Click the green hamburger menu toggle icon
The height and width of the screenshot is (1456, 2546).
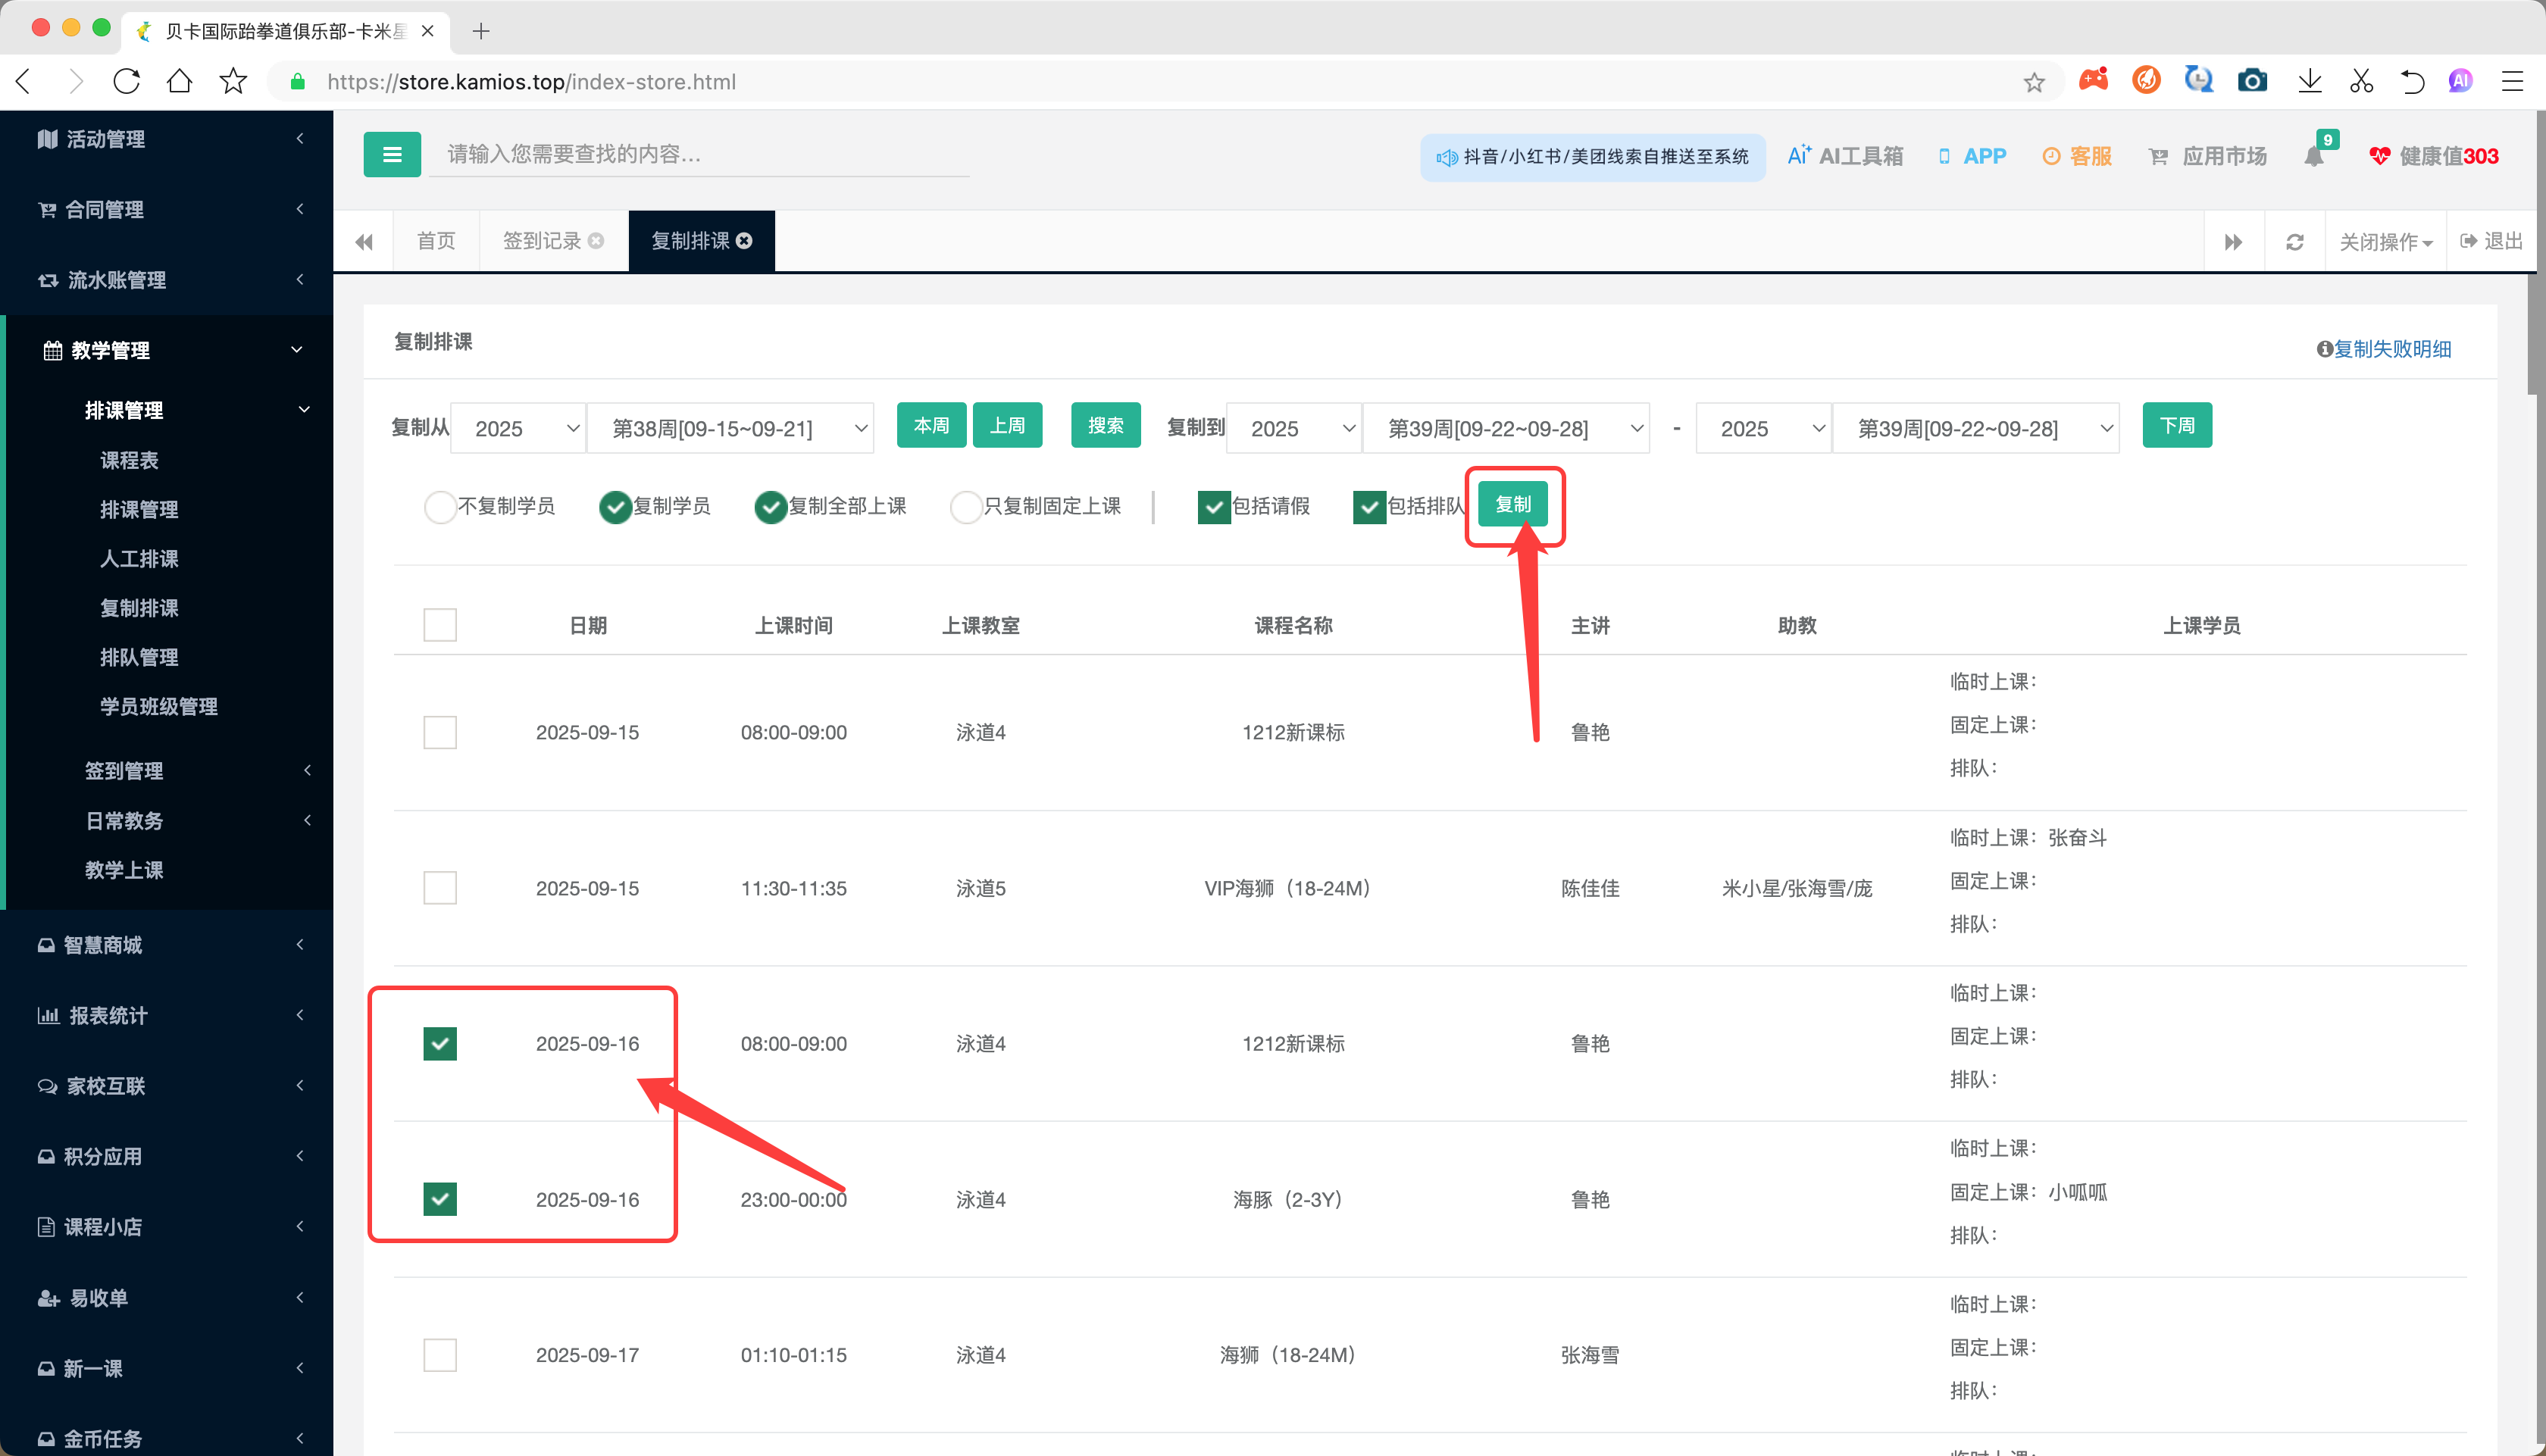coord(391,155)
